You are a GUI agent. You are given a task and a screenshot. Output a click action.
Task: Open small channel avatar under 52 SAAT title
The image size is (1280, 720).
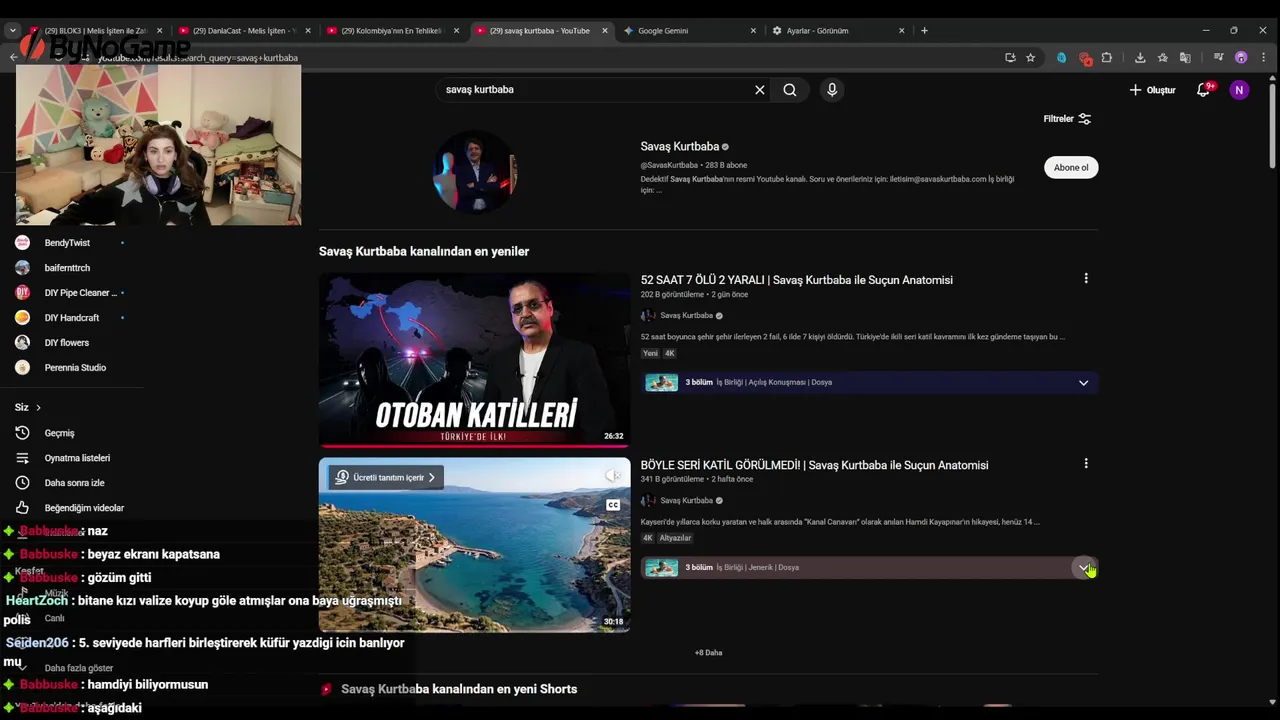648,316
